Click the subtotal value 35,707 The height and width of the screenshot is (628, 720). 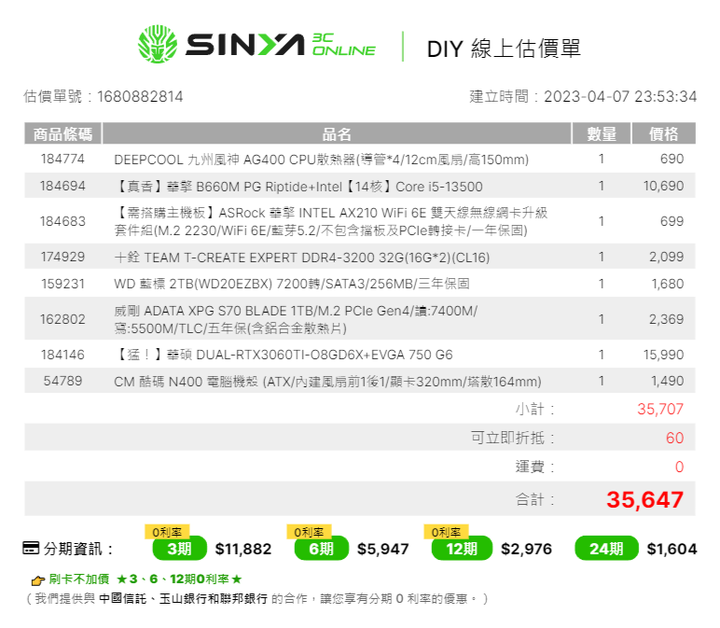tap(661, 409)
